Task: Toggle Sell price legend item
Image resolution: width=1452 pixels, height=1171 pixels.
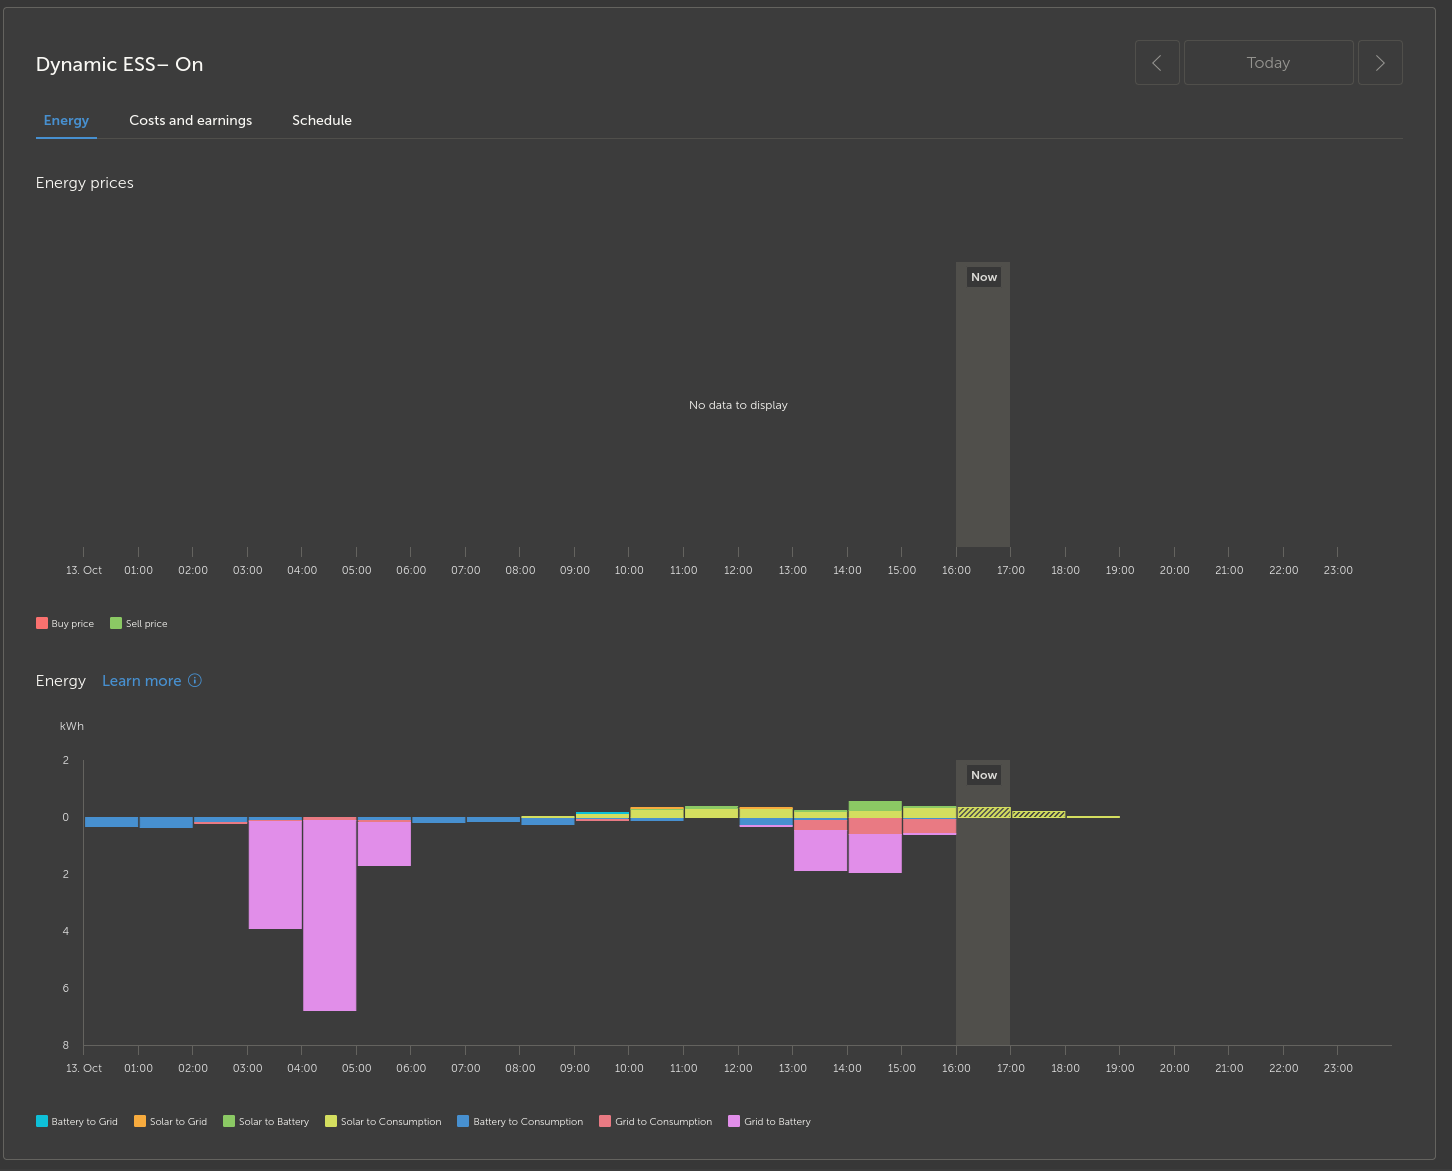Action: click(139, 623)
